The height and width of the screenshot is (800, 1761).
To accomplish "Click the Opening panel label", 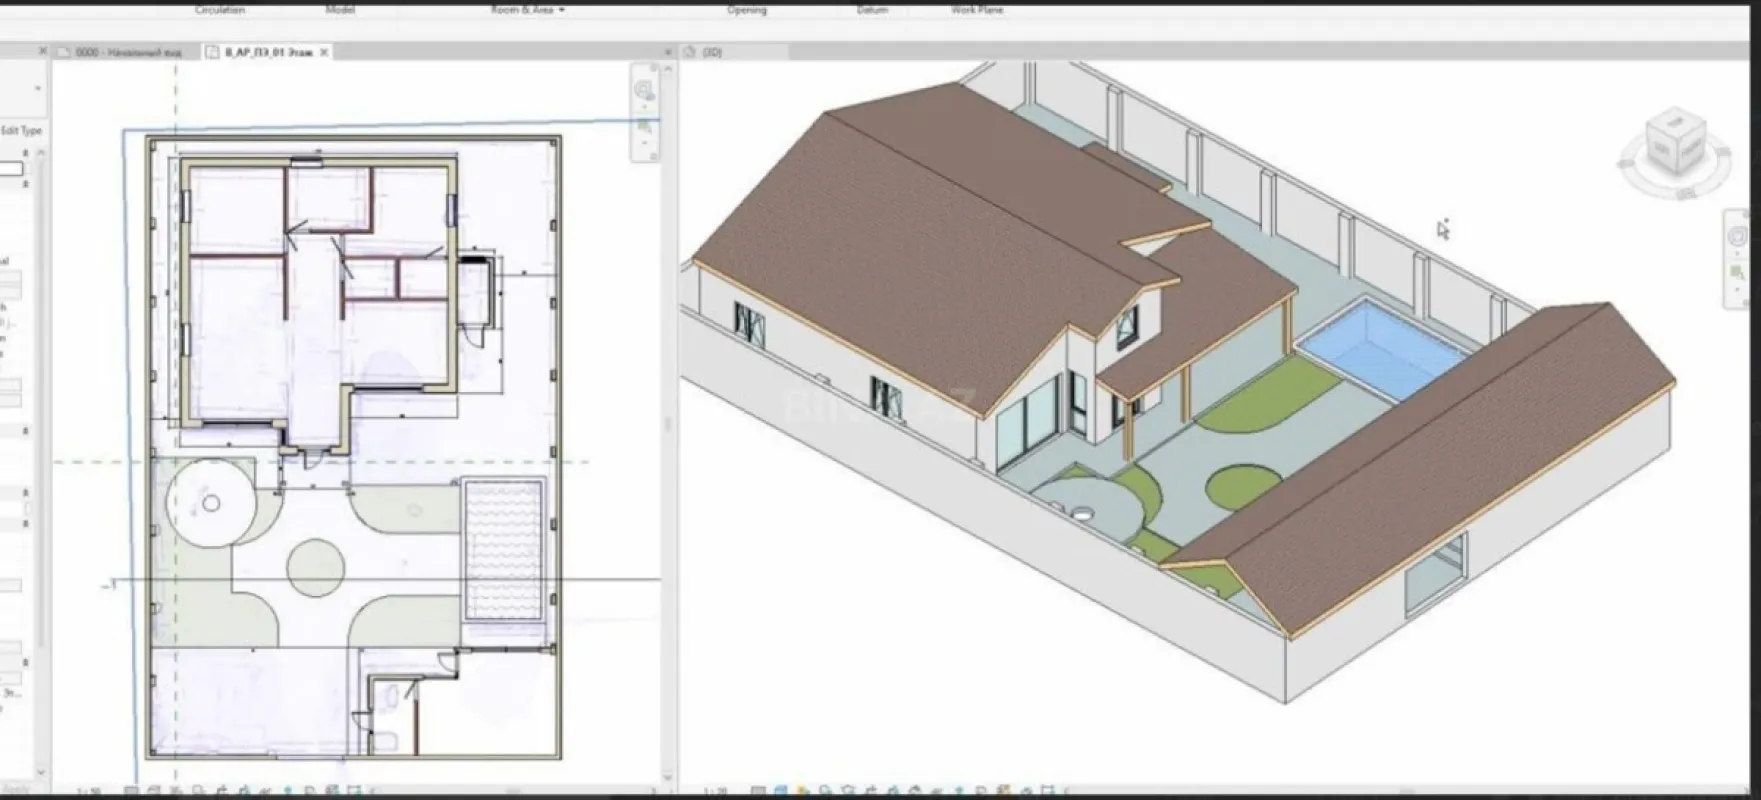I will coord(746,10).
